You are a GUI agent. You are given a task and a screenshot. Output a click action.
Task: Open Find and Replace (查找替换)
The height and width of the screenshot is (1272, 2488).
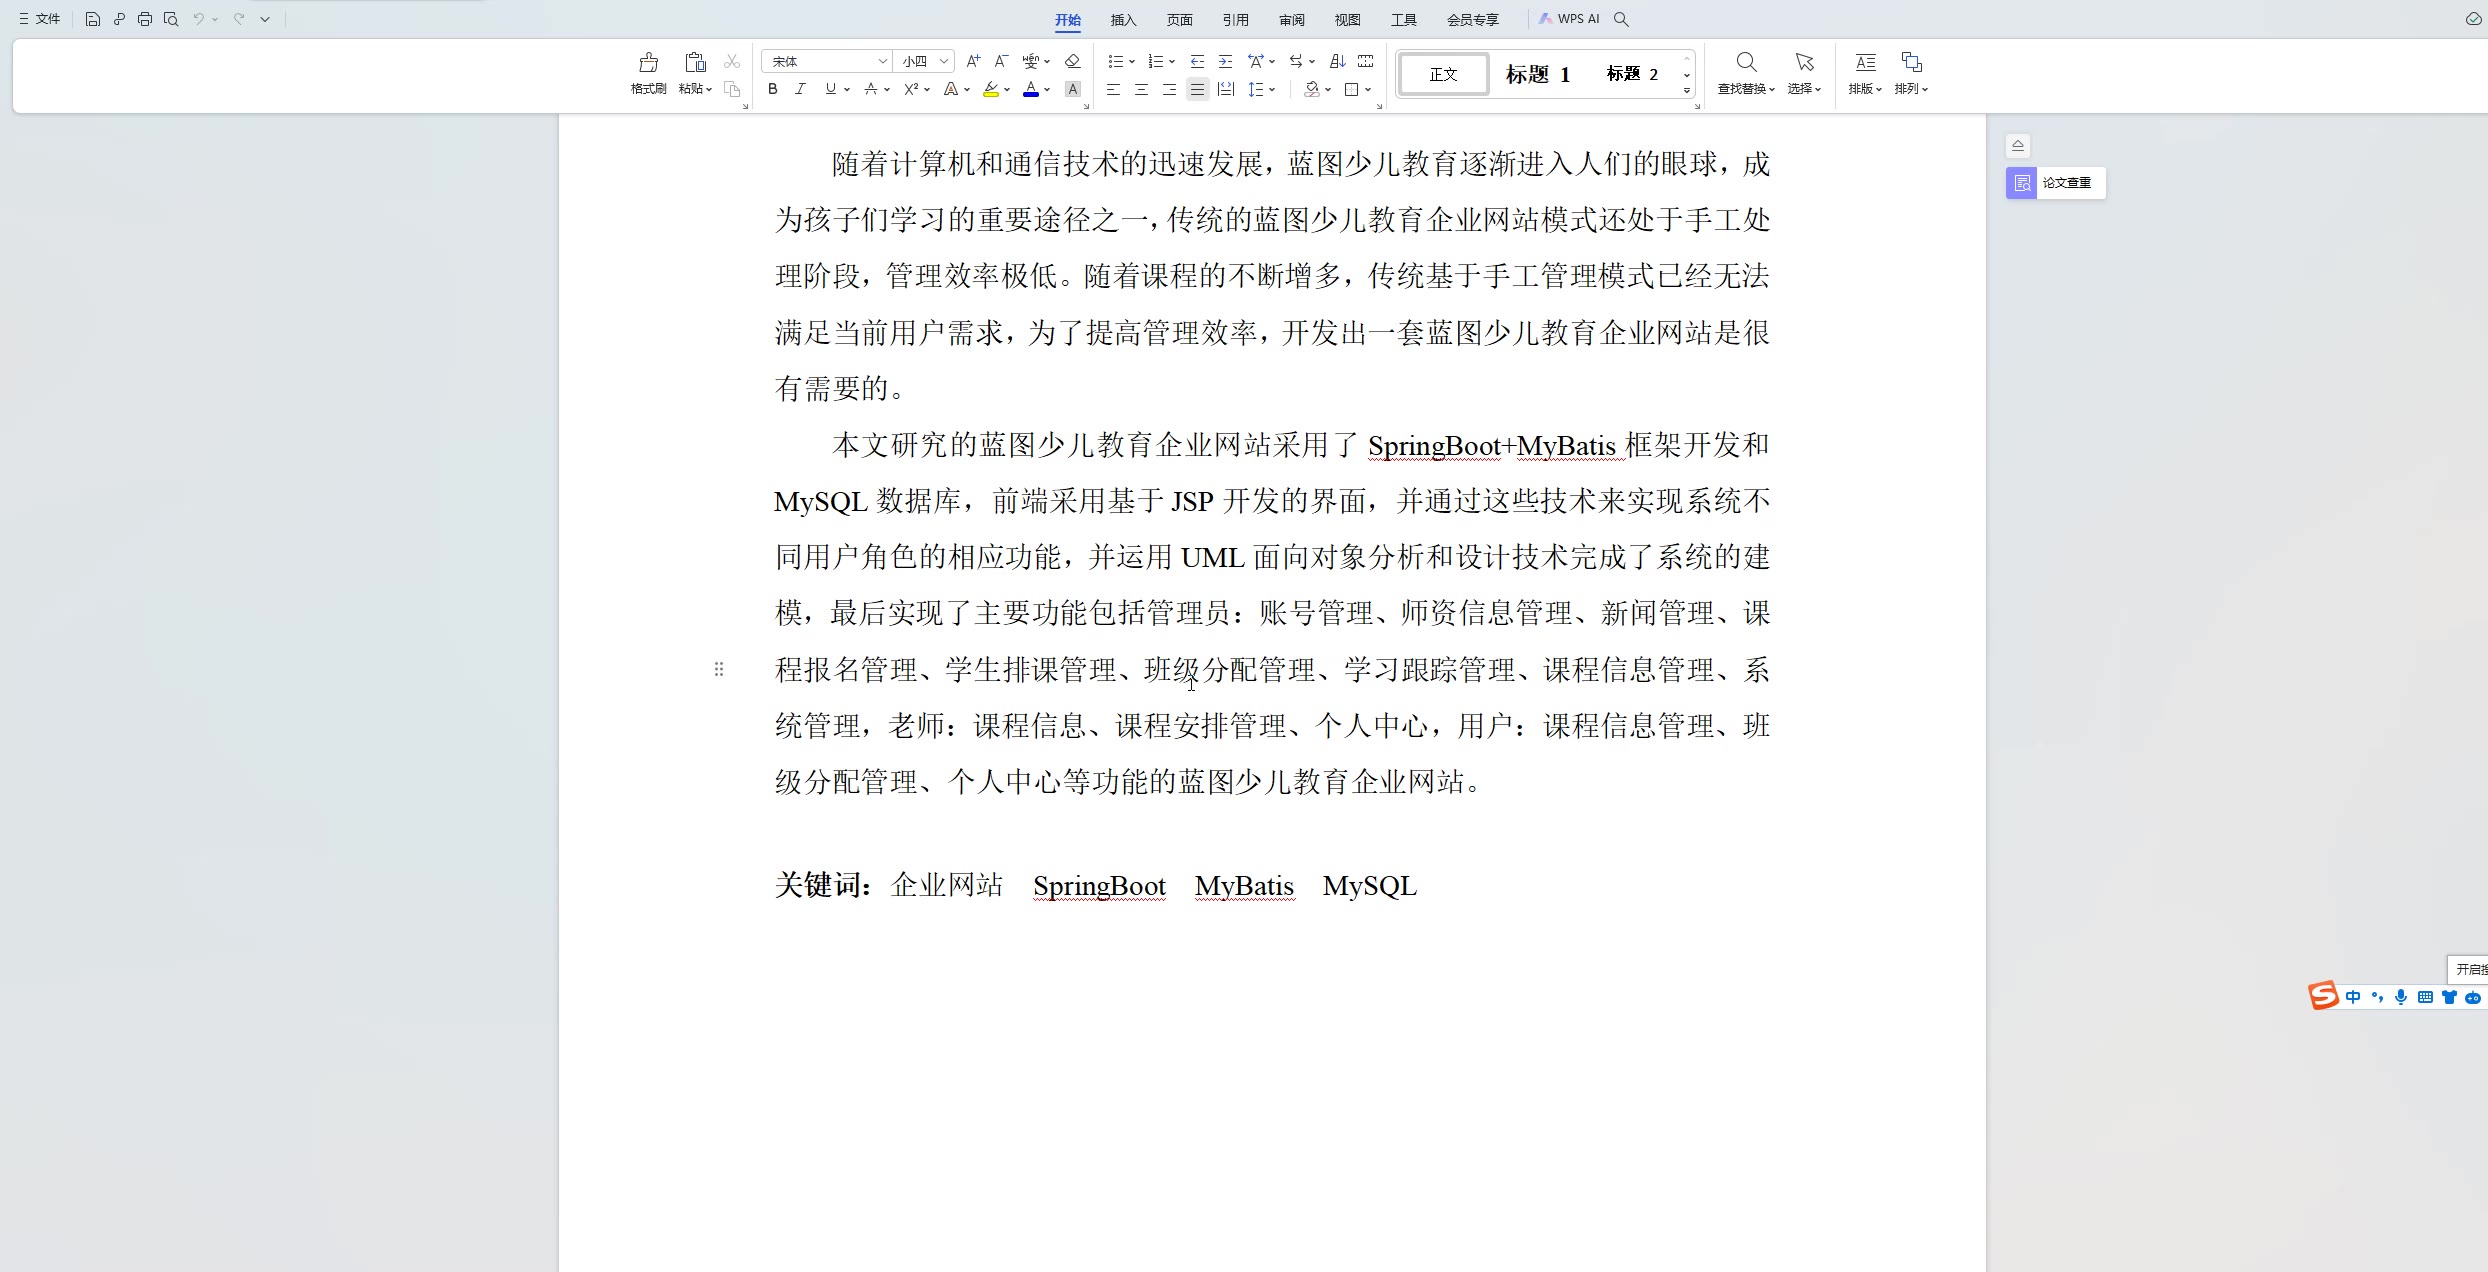pos(1746,74)
